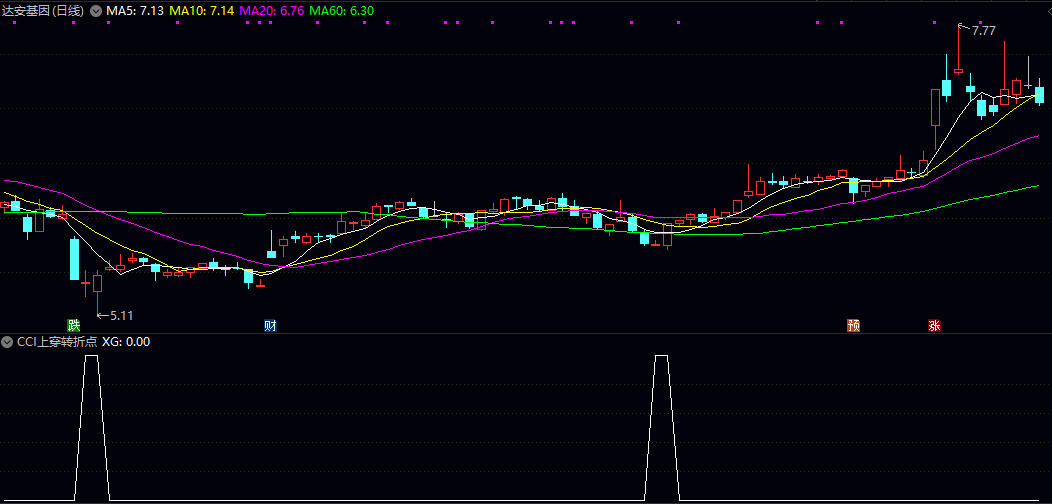Click the blue 财 financial report icon

click(270, 325)
